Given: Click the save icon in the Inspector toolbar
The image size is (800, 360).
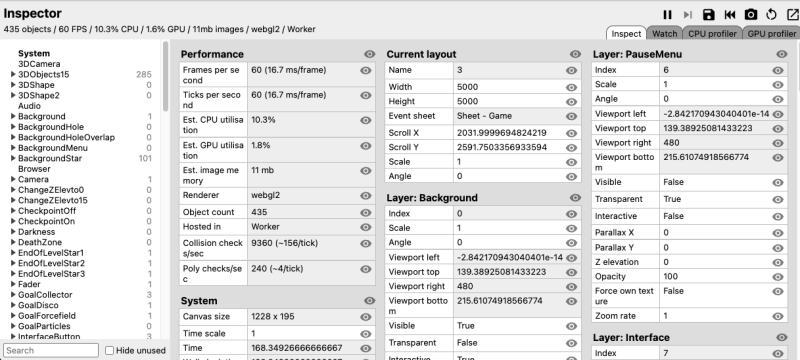Looking at the screenshot, I should [709, 15].
